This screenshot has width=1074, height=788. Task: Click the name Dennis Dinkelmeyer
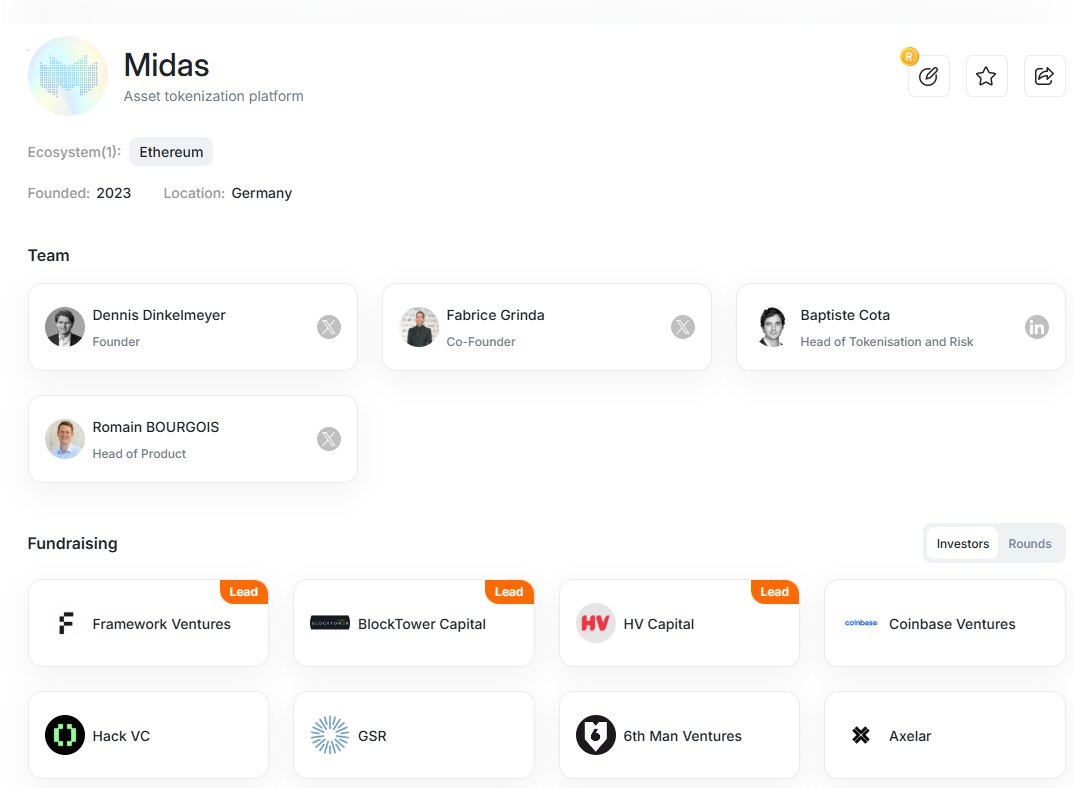pyautogui.click(x=159, y=315)
